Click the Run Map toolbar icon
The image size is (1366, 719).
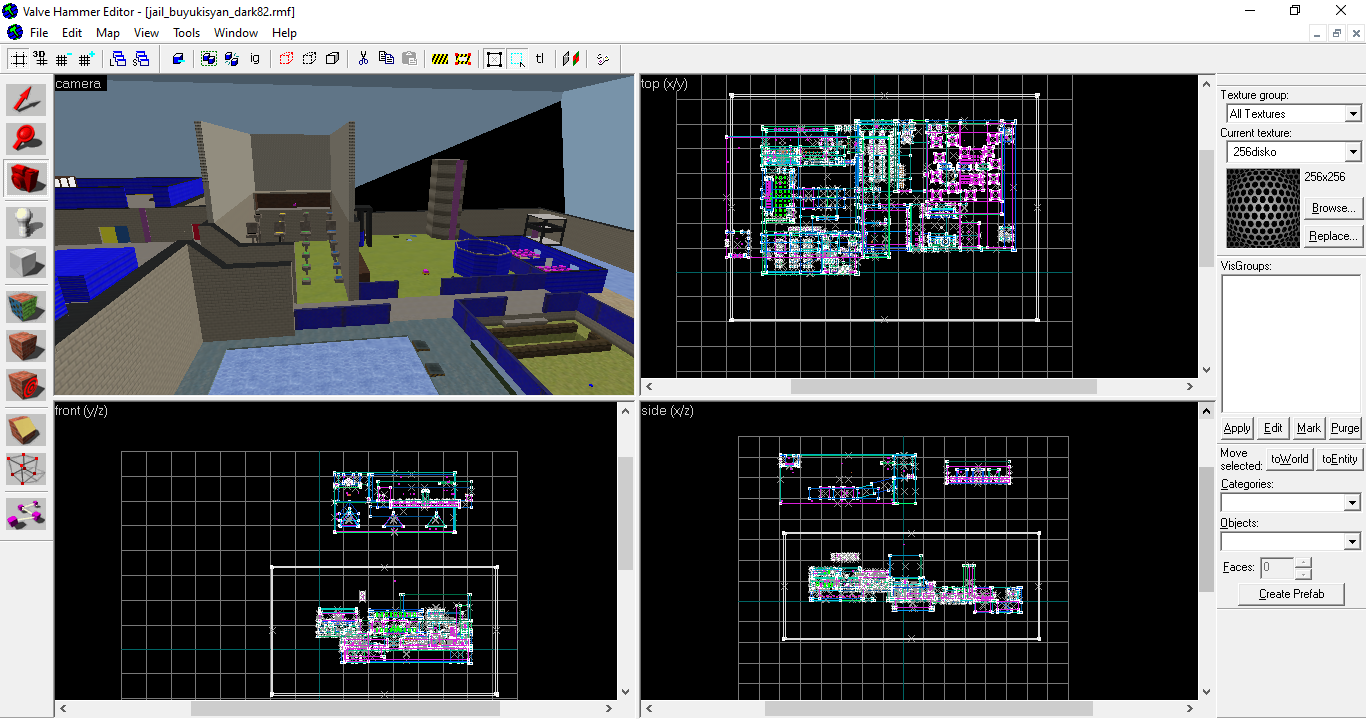coord(602,59)
